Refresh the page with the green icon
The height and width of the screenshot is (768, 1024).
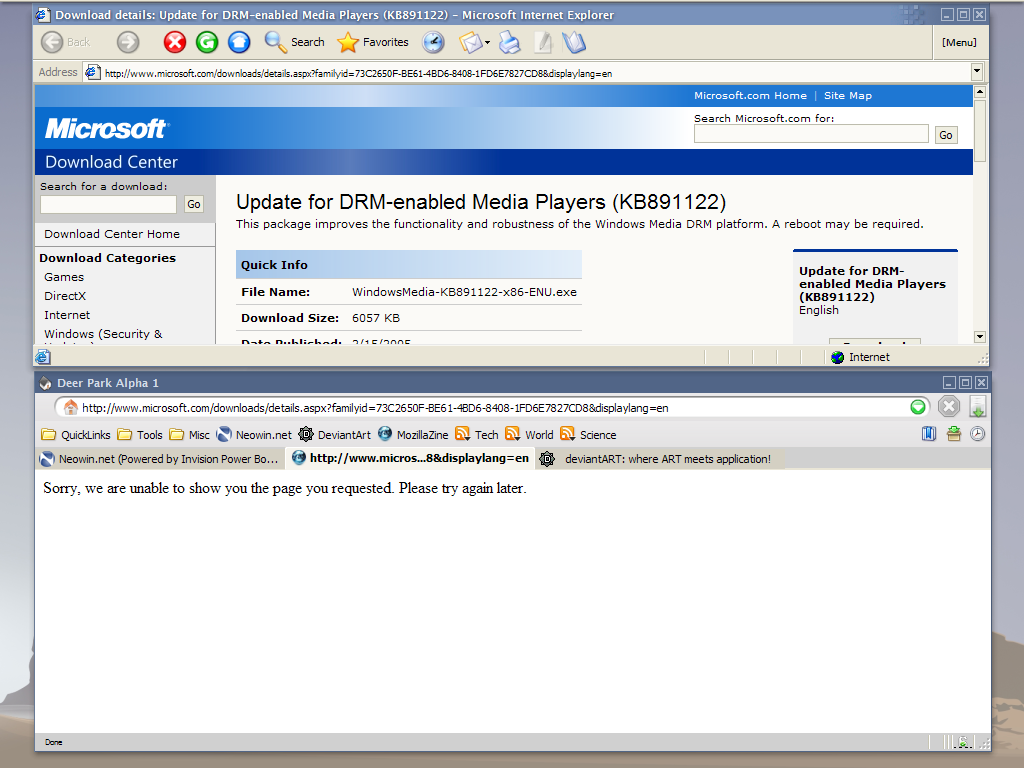point(207,42)
